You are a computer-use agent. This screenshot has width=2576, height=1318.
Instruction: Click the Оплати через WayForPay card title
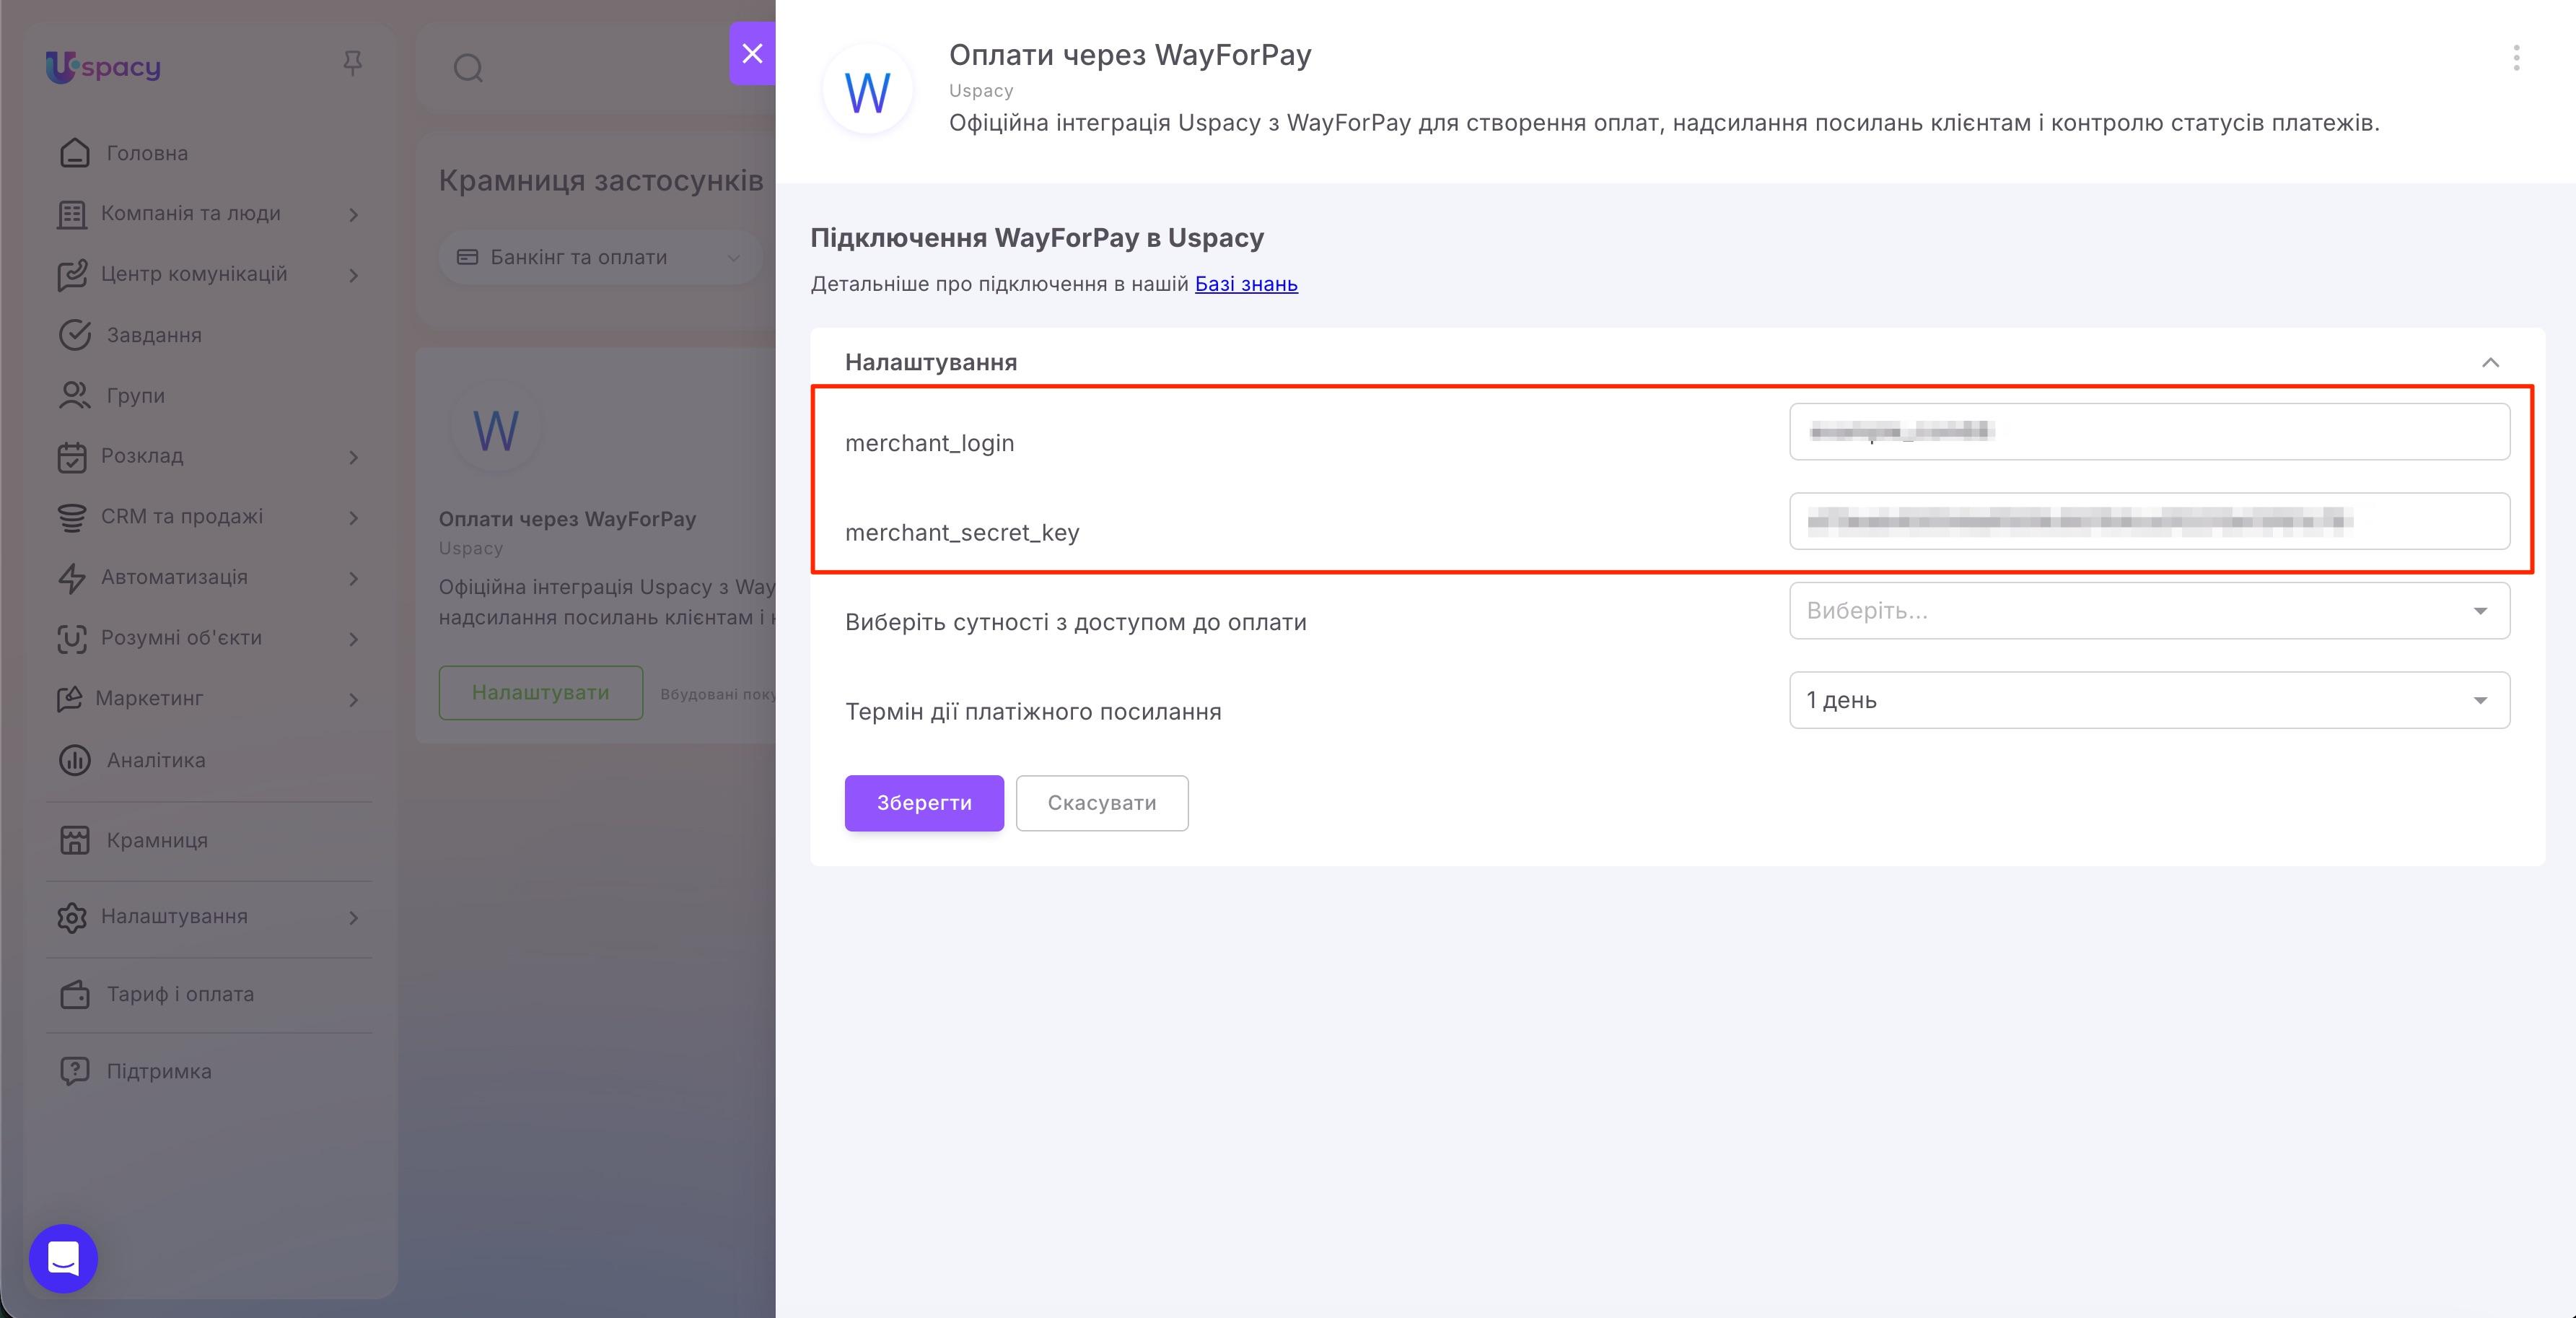[567, 519]
